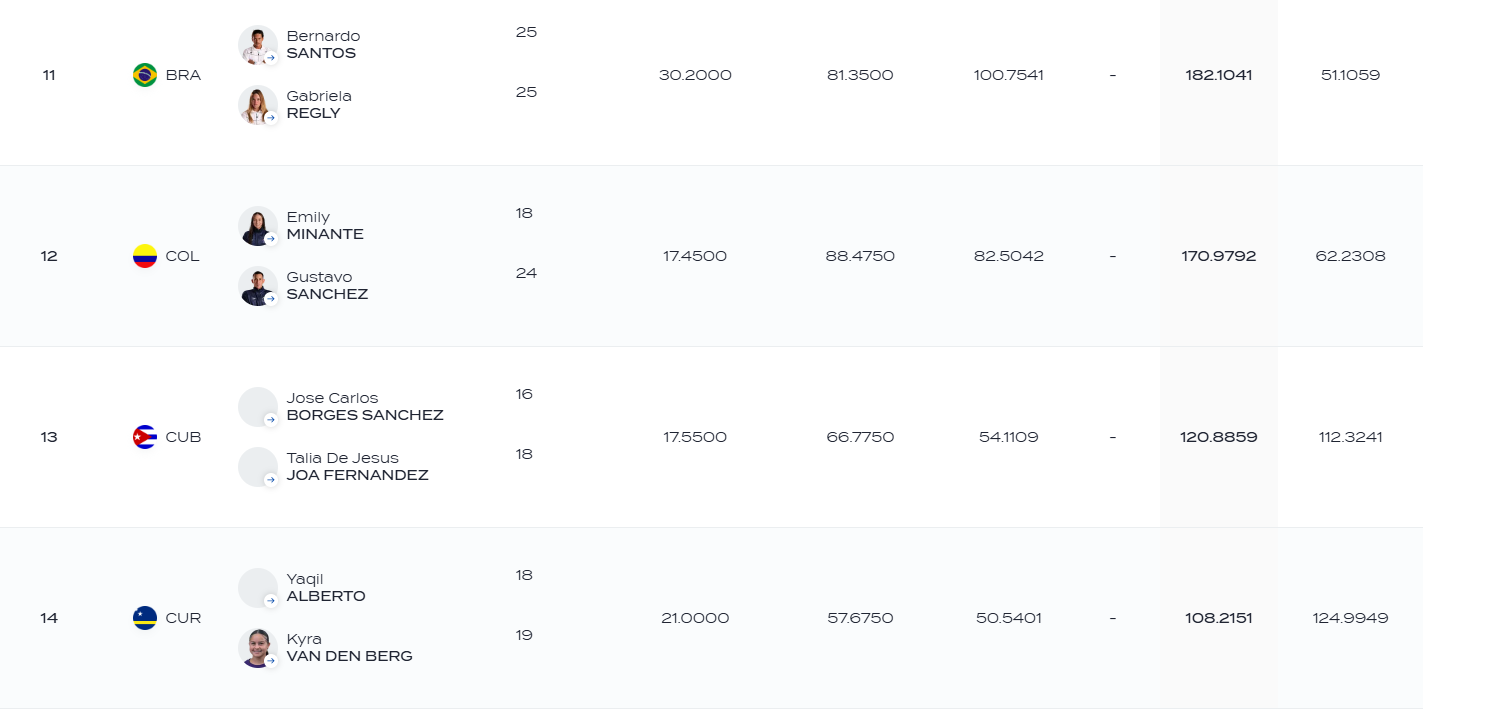
Task: Click Talia De Jesus Joa Fernandez's placeholder avatar
Action: click(258, 467)
